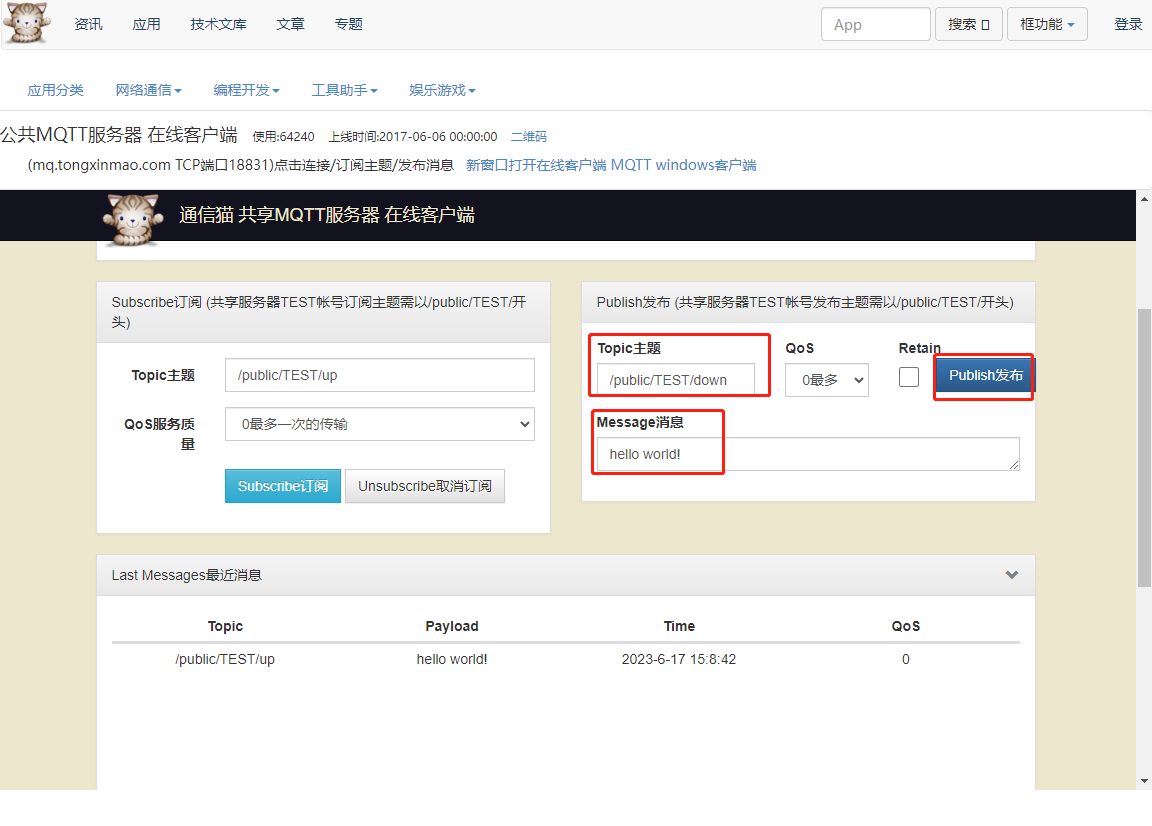Click Unsubscribe取消订阅 button

coord(425,486)
